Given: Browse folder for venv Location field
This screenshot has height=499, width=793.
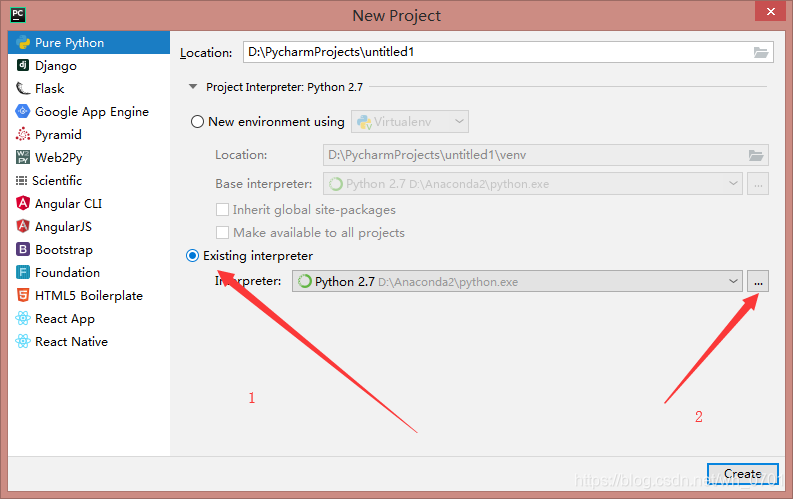Looking at the screenshot, I should (x=756, y=155).
